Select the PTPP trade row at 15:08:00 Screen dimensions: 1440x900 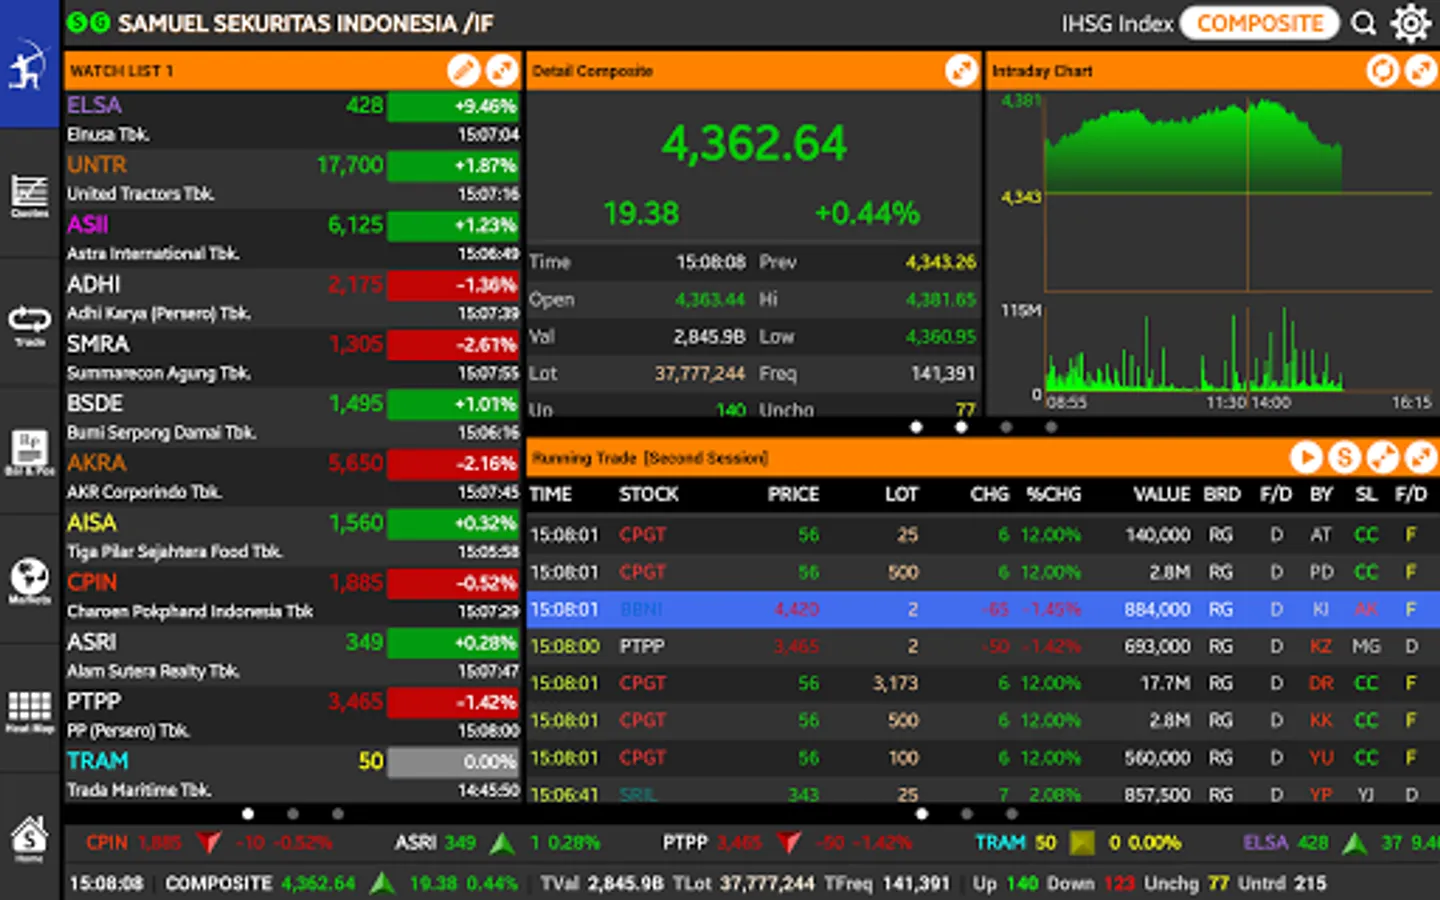point(983,646)
